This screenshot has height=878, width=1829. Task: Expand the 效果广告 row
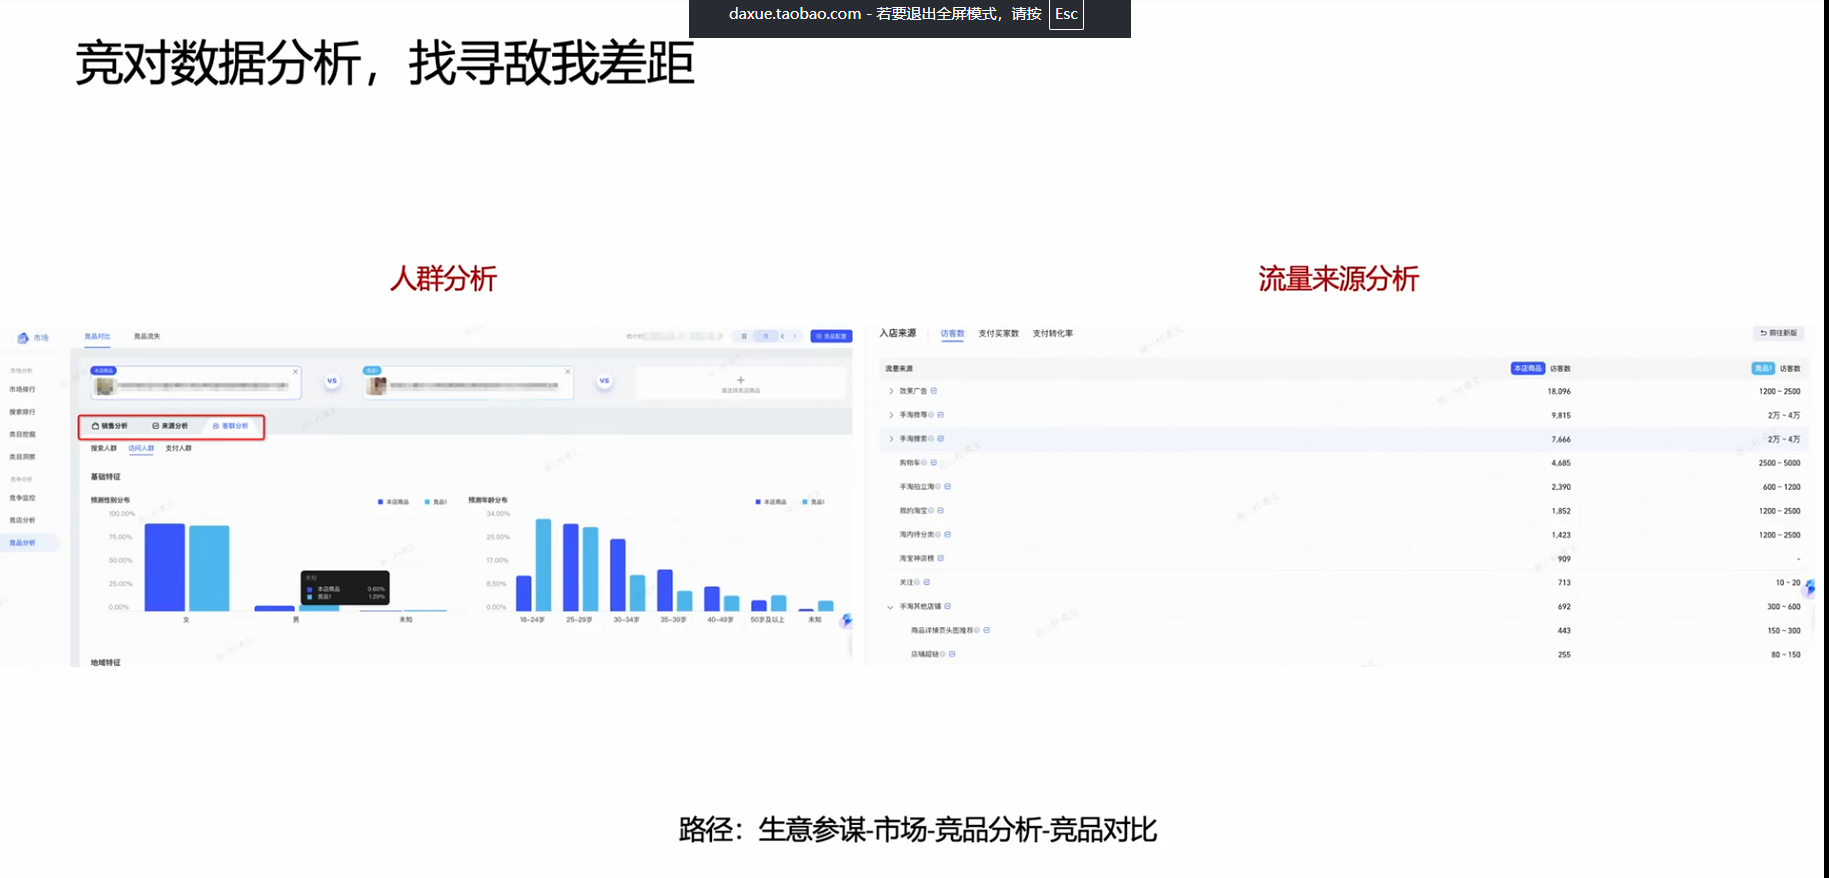pos(891,391)
